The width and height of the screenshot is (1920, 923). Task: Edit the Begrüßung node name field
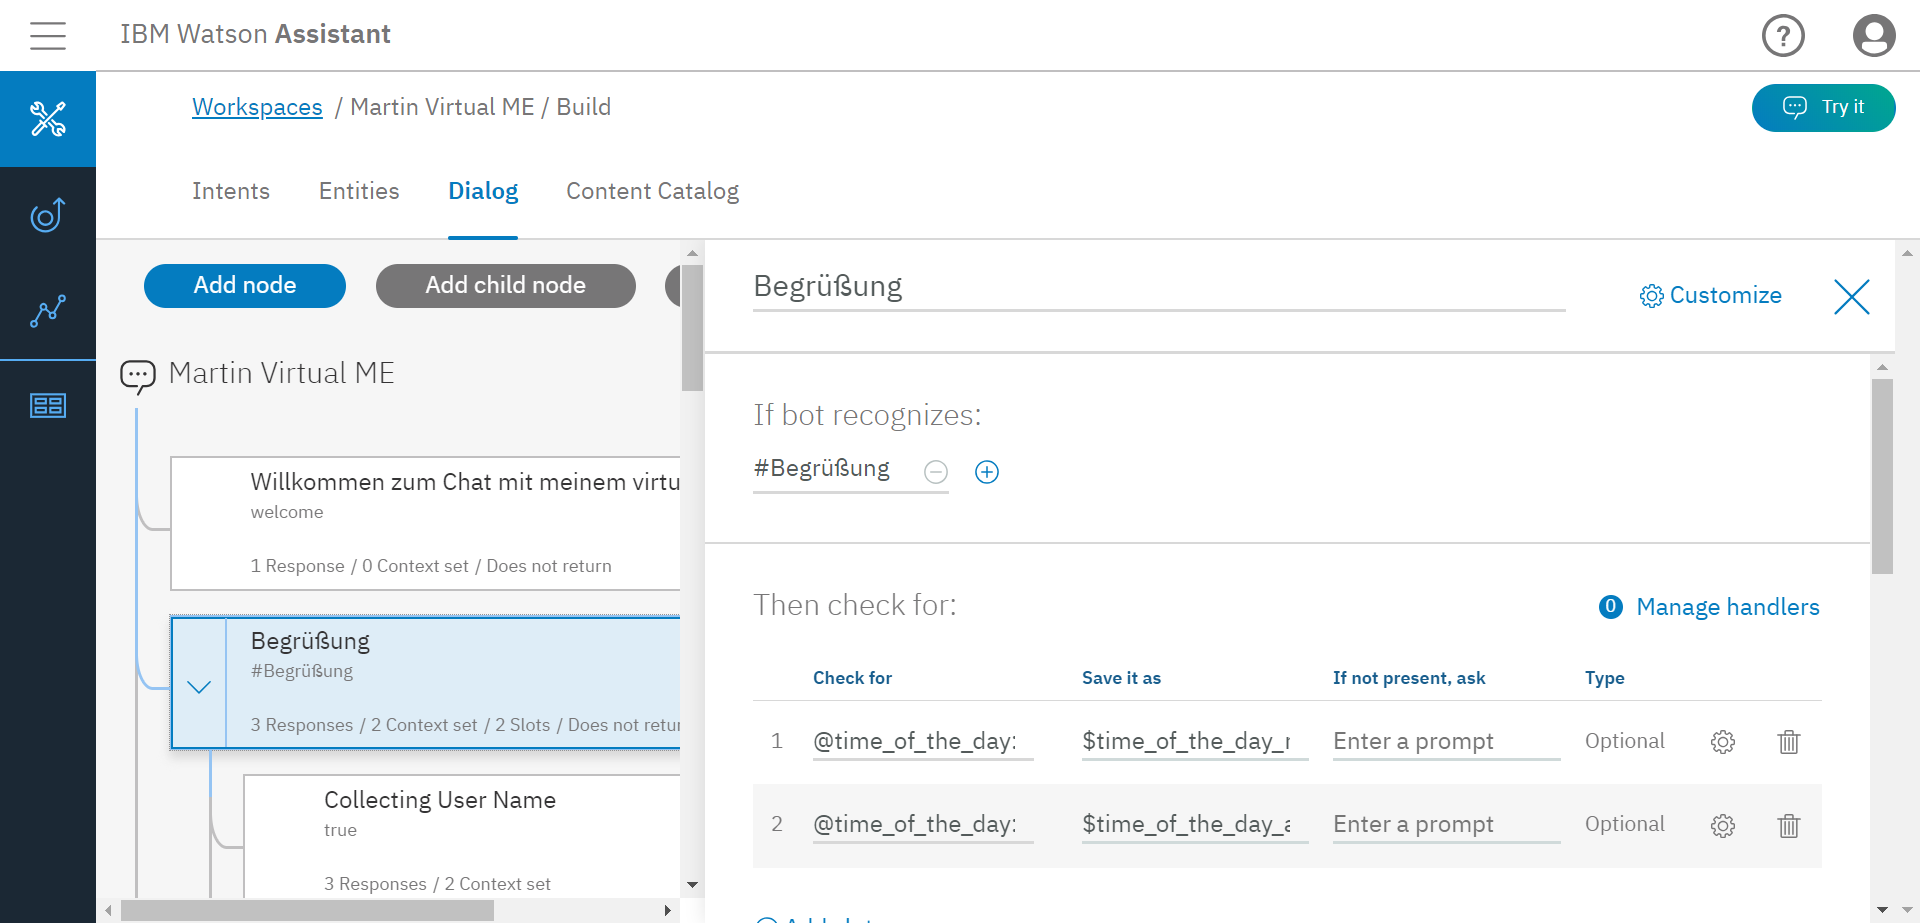point(1159,287)
